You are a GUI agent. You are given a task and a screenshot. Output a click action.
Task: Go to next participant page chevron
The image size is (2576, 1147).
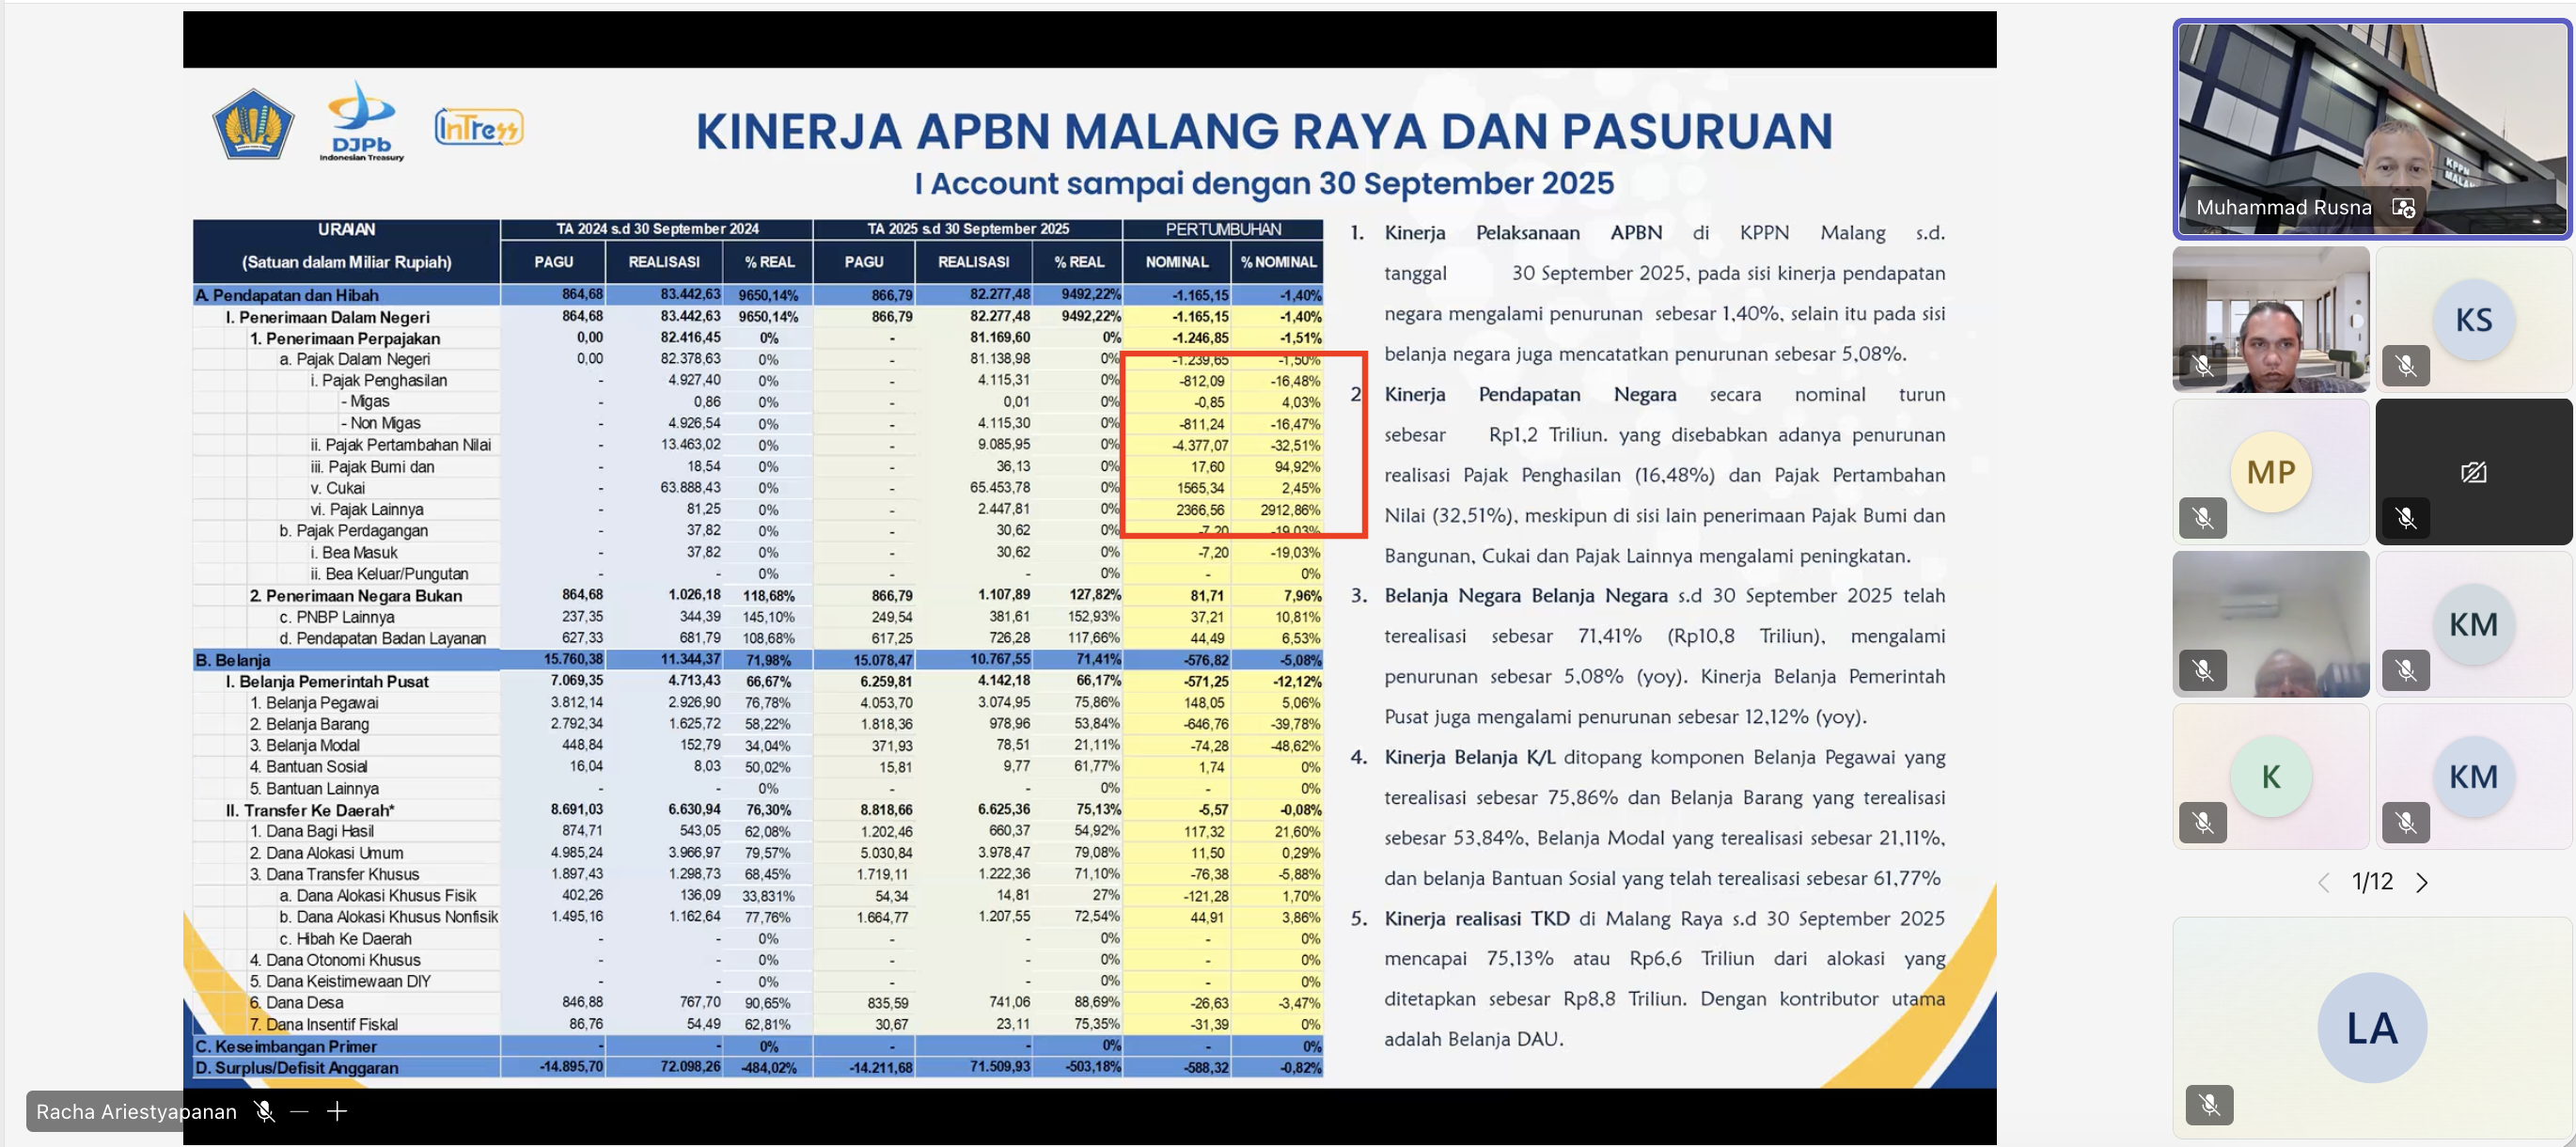click(2421, 882)
